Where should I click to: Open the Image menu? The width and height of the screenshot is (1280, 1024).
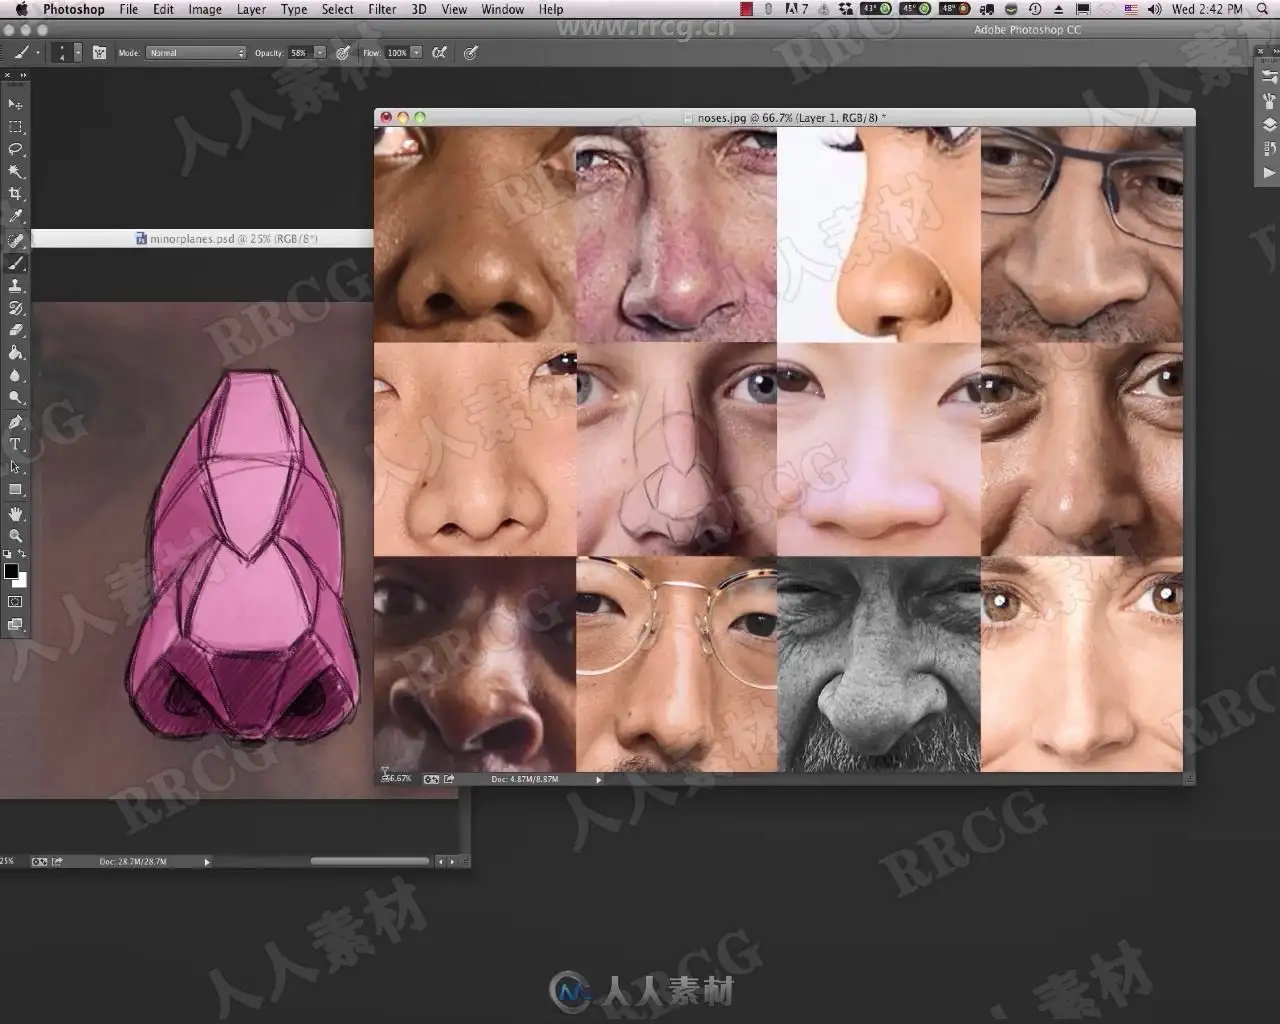(205, 9)
